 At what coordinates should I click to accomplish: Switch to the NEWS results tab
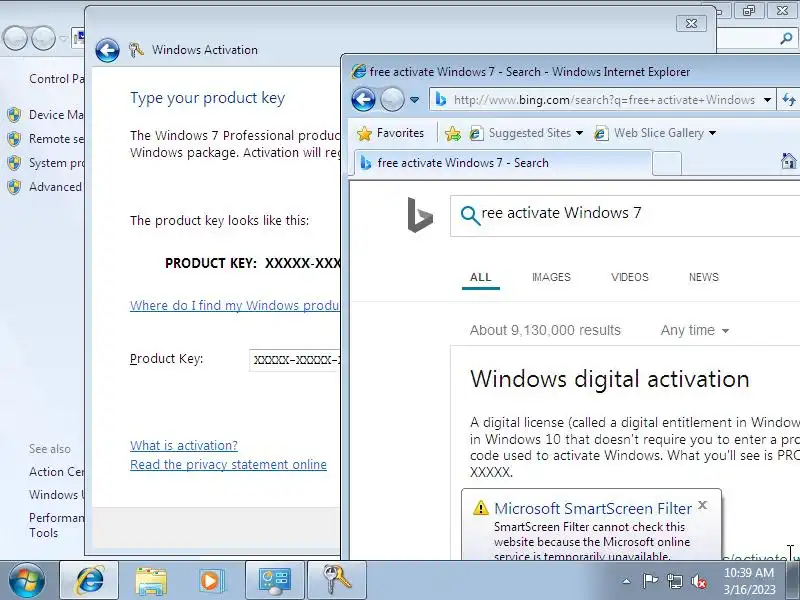[x=704, y=278]
